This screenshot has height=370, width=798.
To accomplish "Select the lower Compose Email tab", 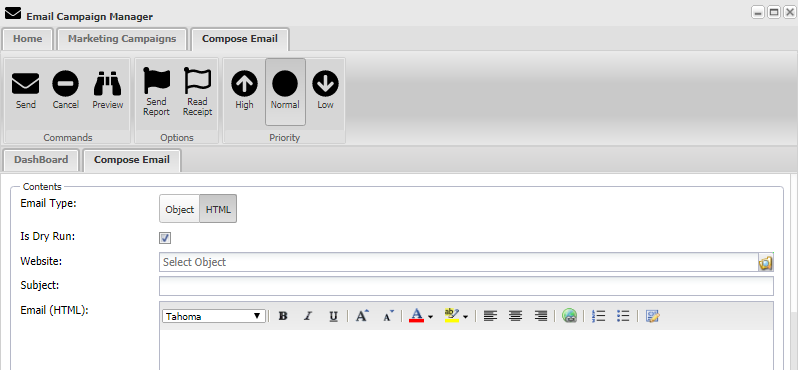I will (132, 160).
